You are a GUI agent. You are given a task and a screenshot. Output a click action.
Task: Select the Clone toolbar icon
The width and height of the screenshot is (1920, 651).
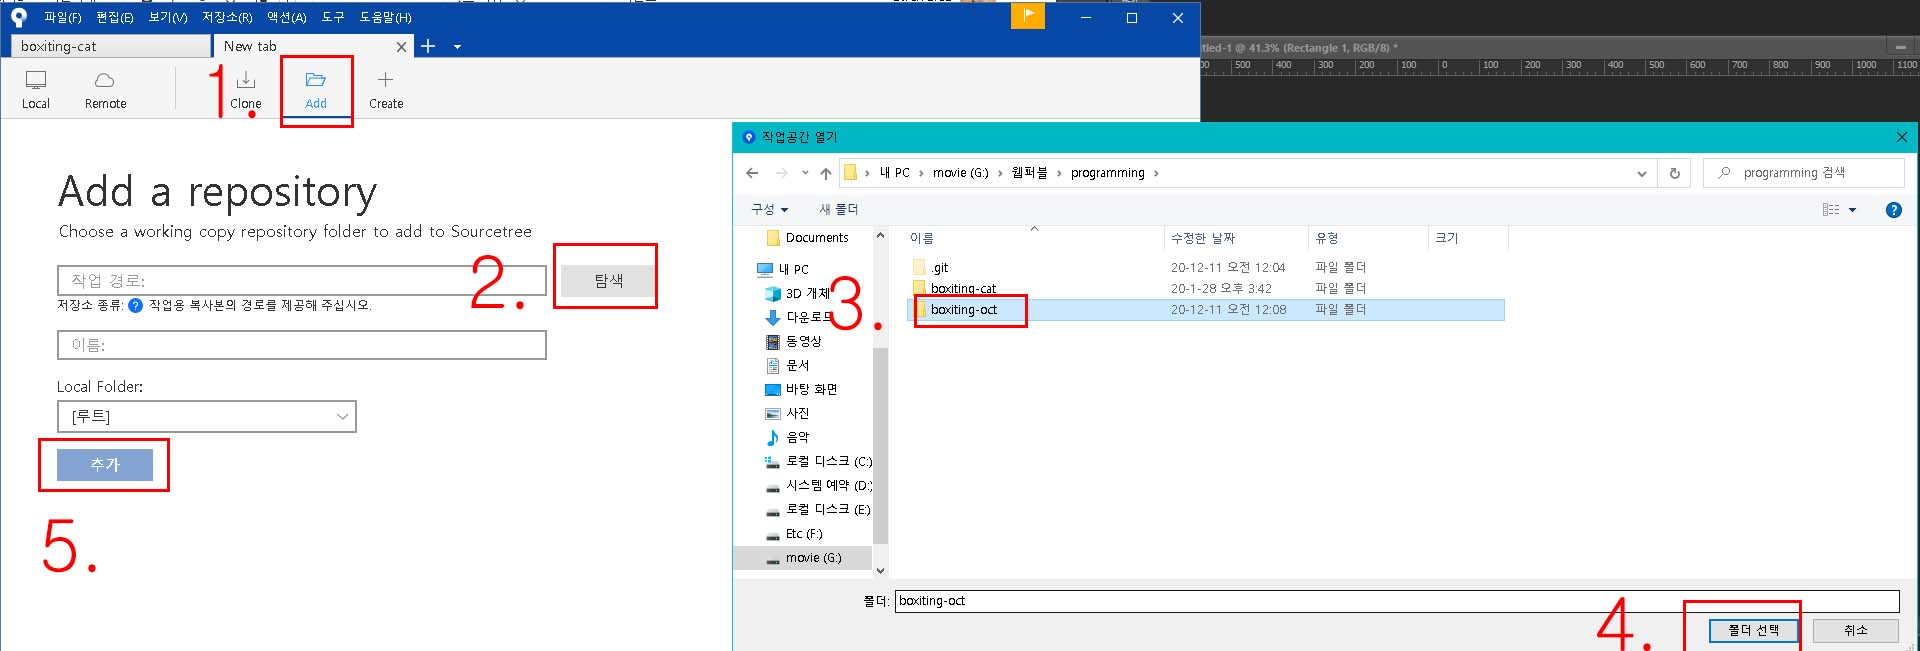246,89
